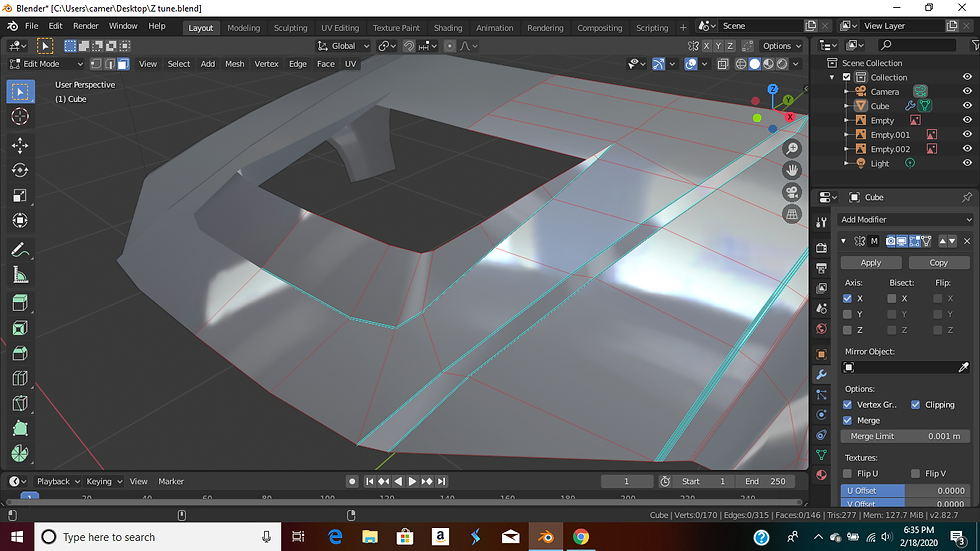
Task: Open the Edit Mode dropdown
Action: point(46,64)
